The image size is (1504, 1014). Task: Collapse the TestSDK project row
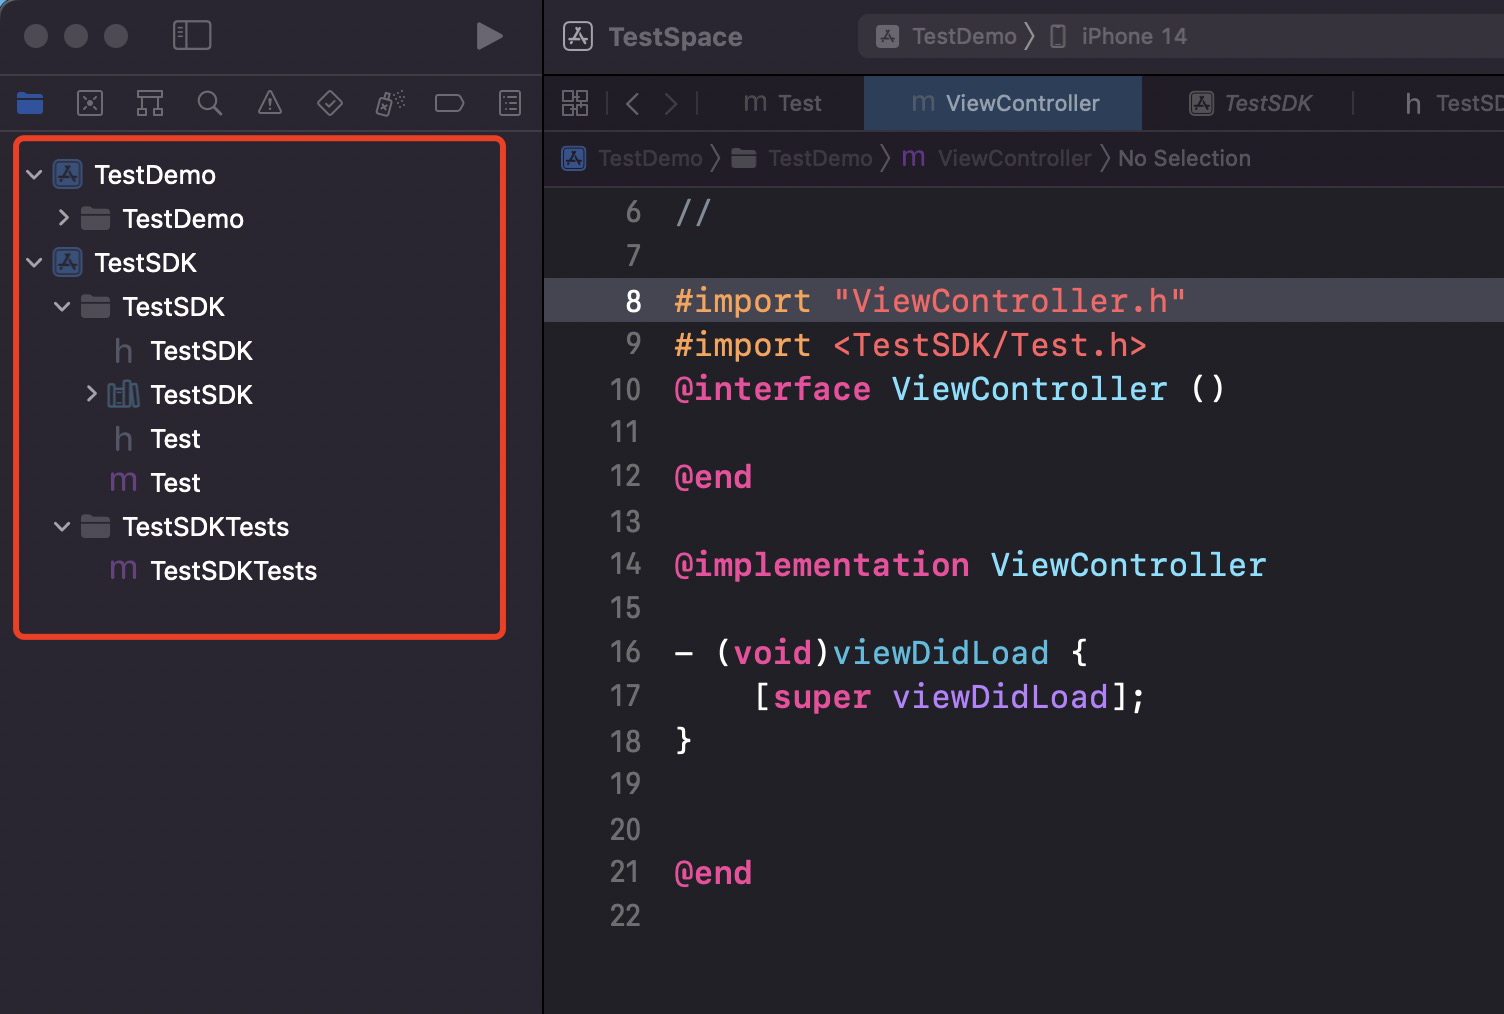[34, 263]
